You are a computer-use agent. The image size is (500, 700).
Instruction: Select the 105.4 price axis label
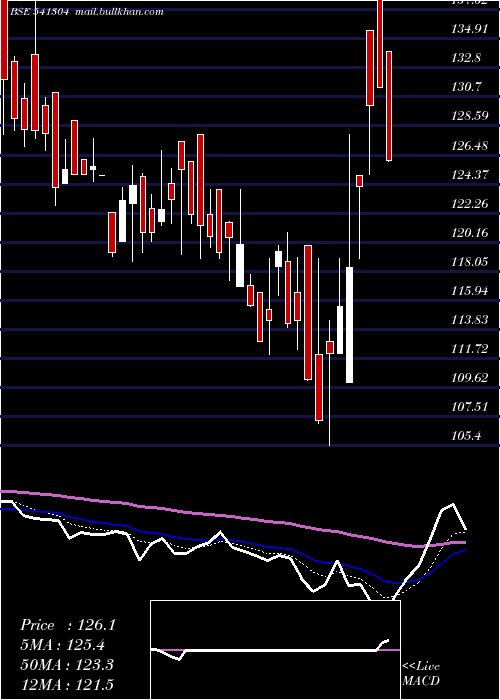pos(466,436)
